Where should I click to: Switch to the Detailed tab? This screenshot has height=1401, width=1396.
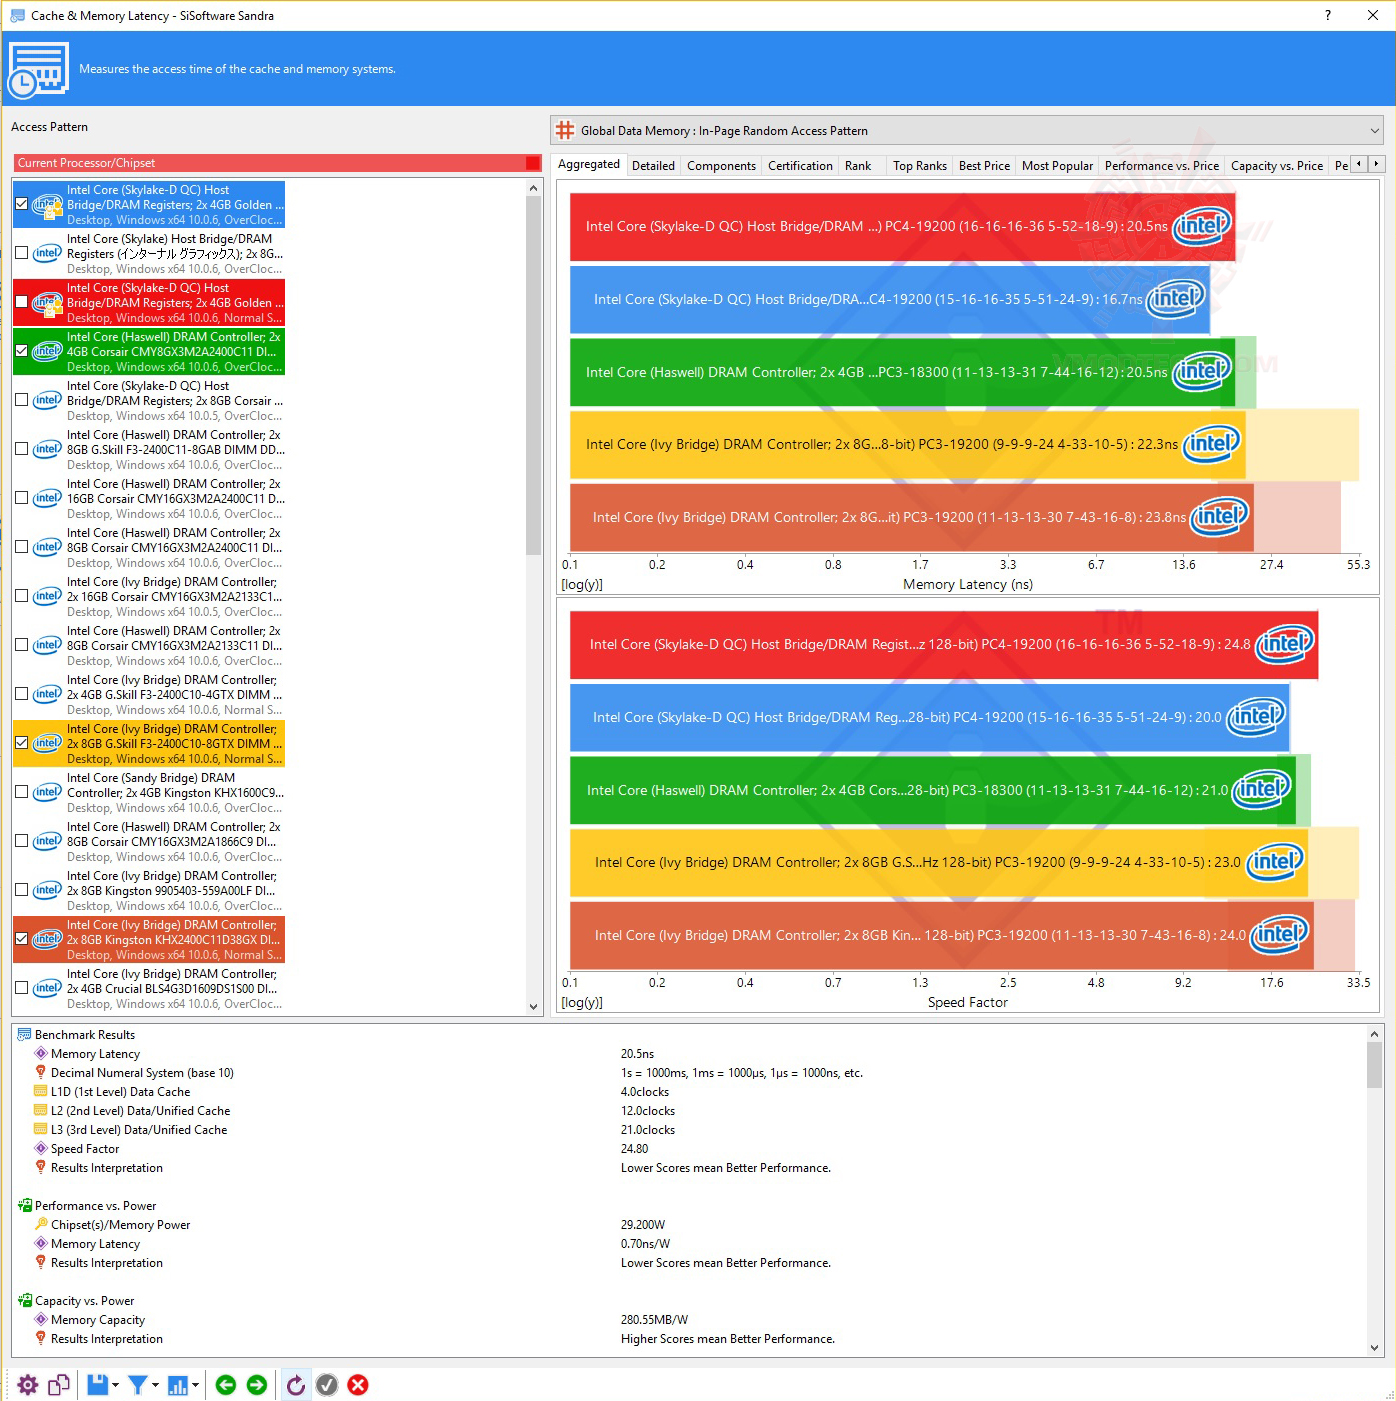(653, 166)
